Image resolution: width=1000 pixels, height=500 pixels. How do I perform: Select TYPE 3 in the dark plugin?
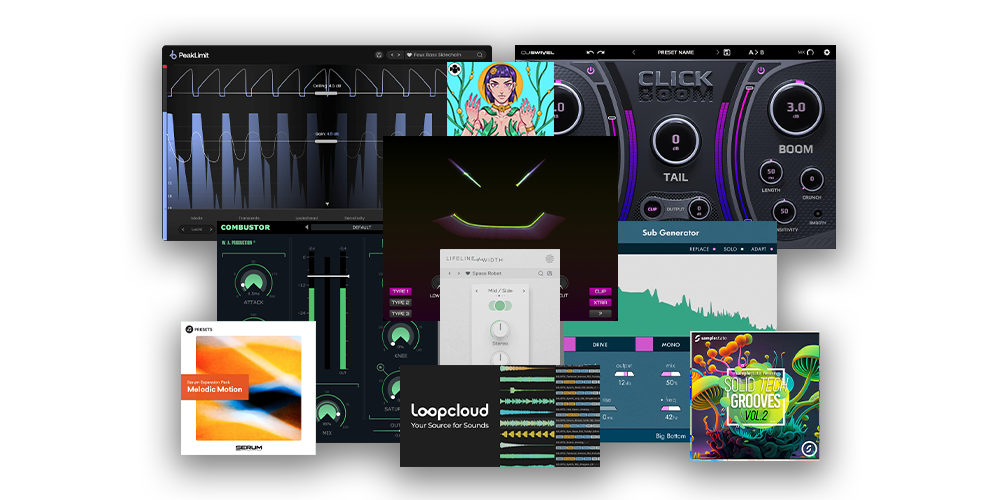point(400,314)
